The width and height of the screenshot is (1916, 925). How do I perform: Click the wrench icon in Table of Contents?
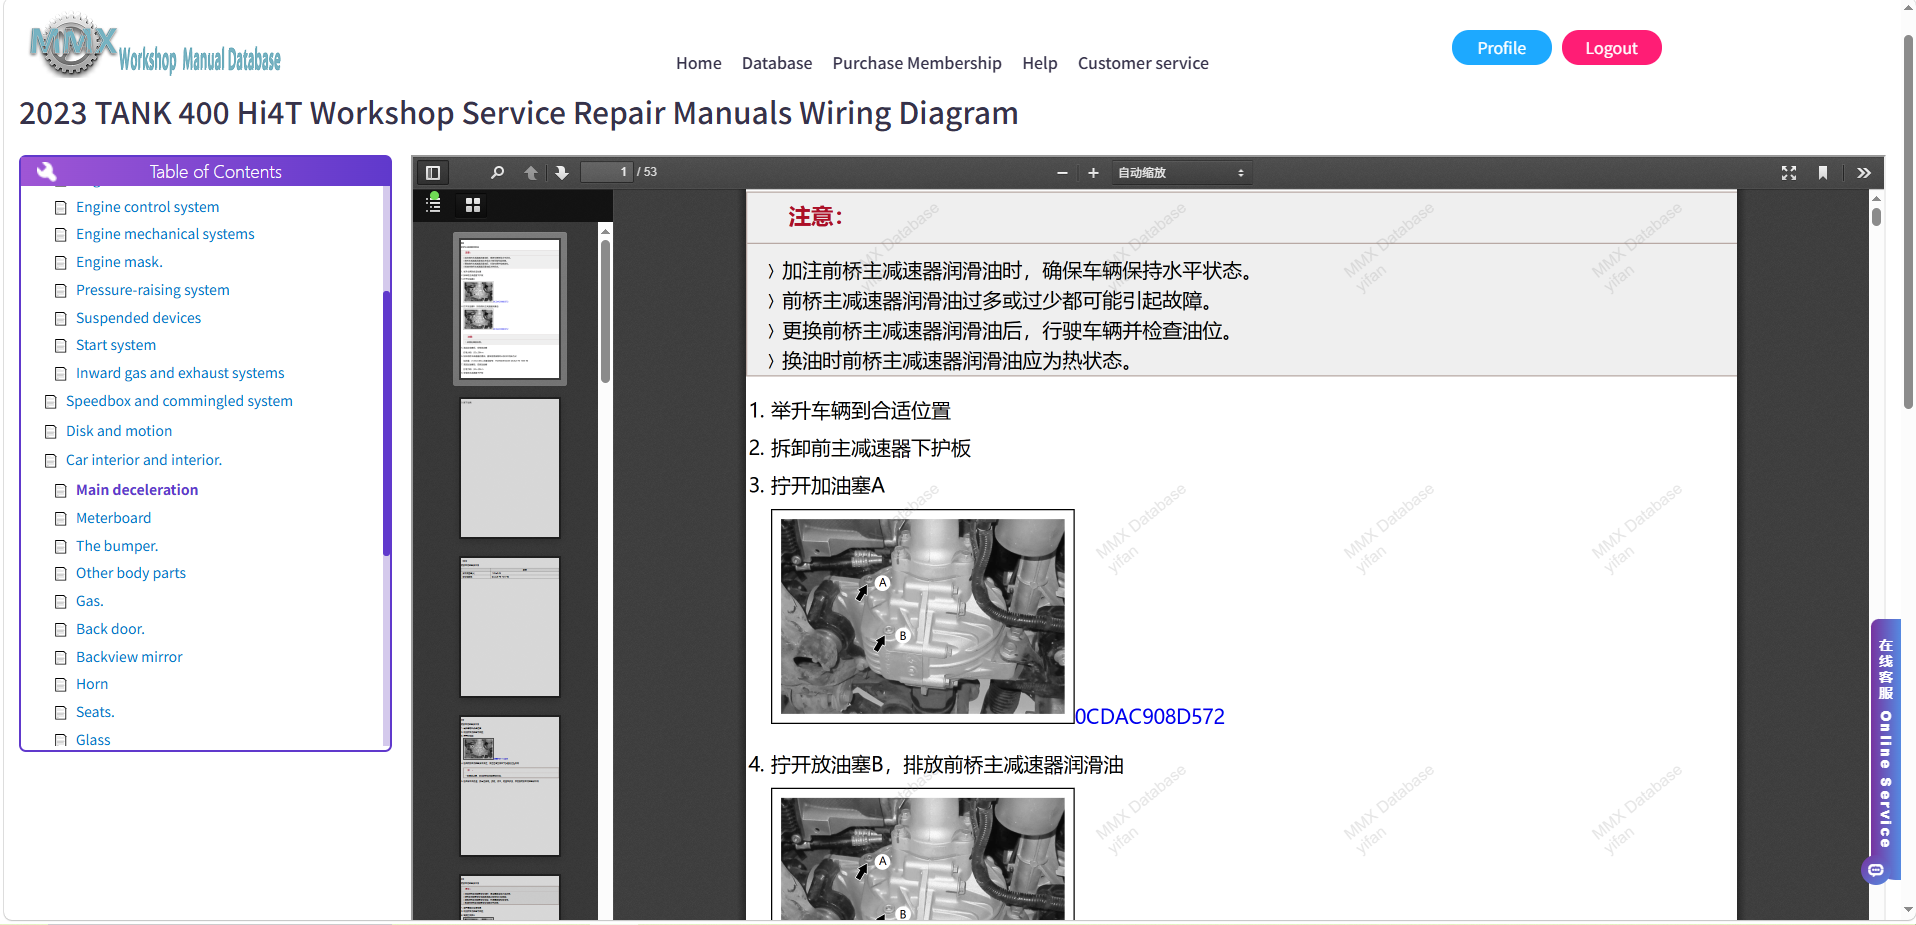pyautogui.click(x=46, y=171)
